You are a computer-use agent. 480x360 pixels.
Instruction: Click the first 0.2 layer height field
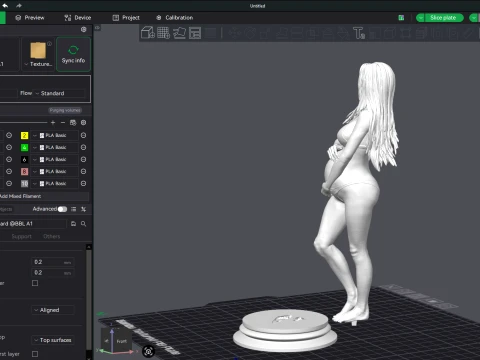coord(53,262)
